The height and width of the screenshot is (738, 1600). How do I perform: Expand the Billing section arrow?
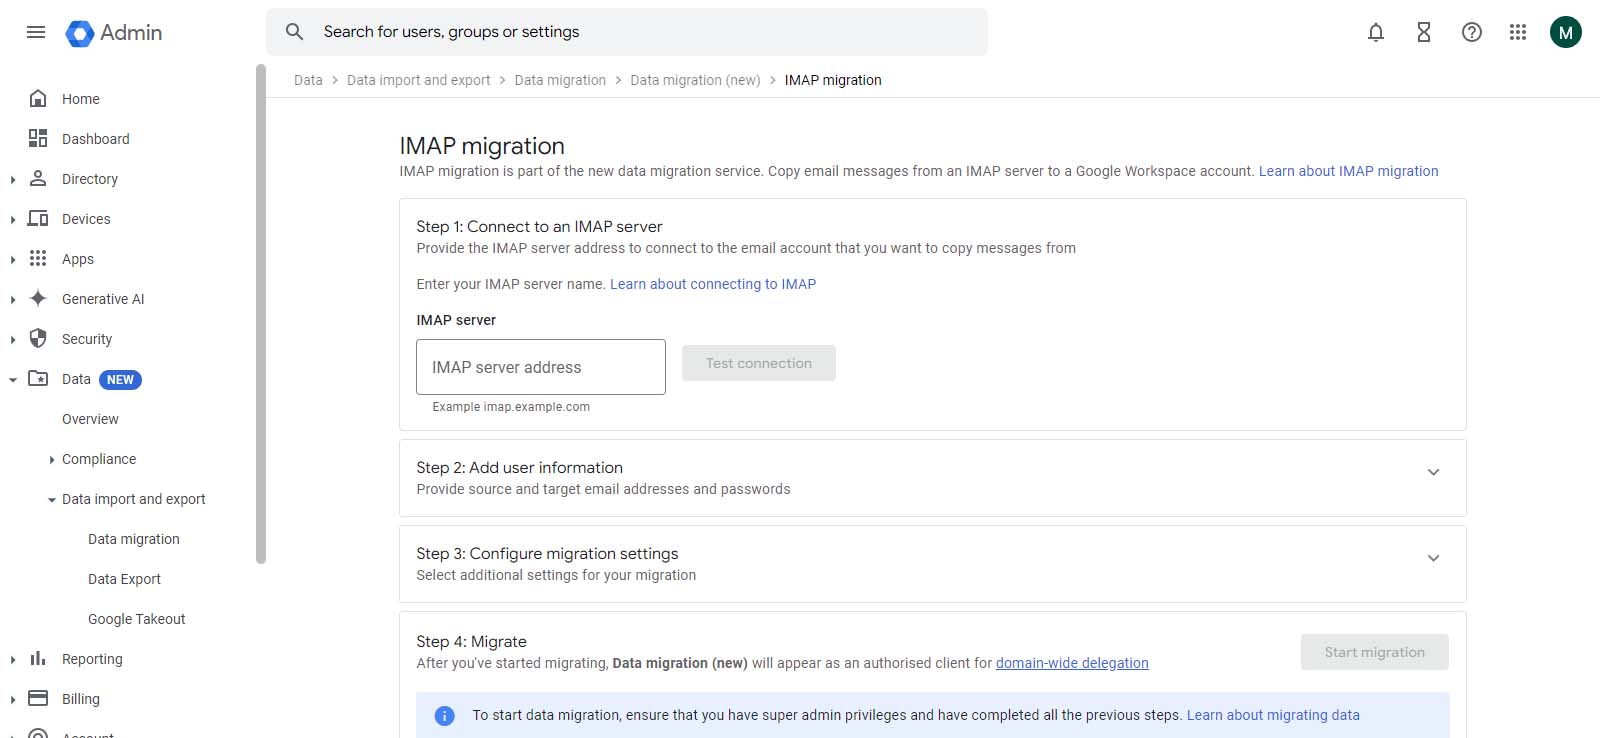point(12,700)
